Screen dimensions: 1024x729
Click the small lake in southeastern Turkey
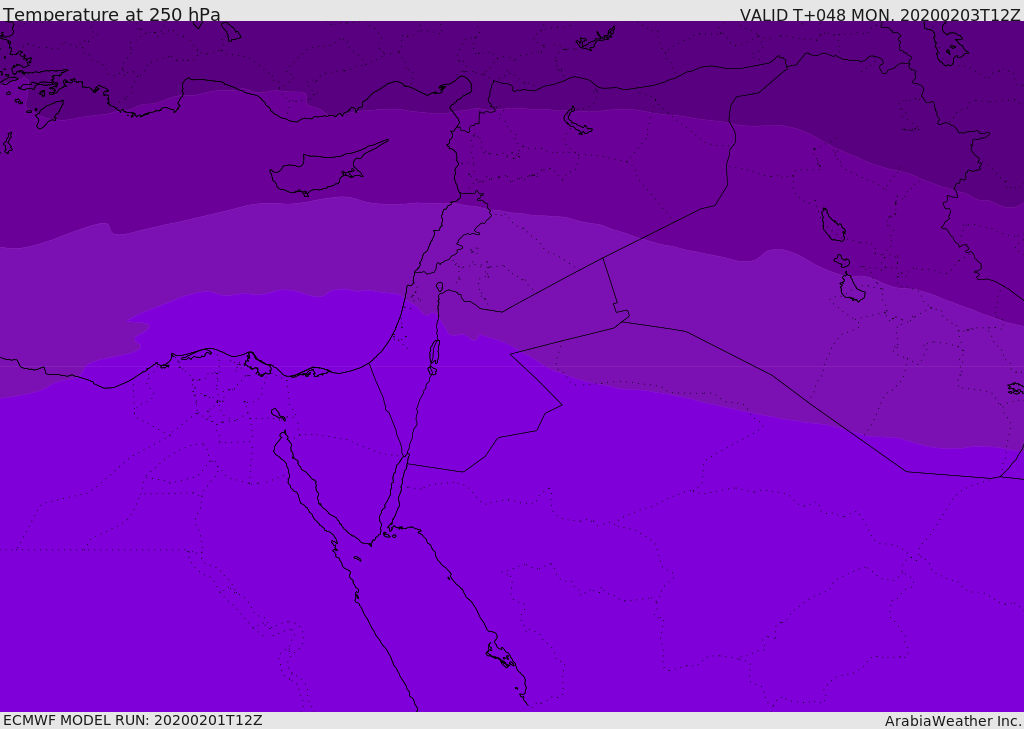pyautogui.click(x=595, y=40)
